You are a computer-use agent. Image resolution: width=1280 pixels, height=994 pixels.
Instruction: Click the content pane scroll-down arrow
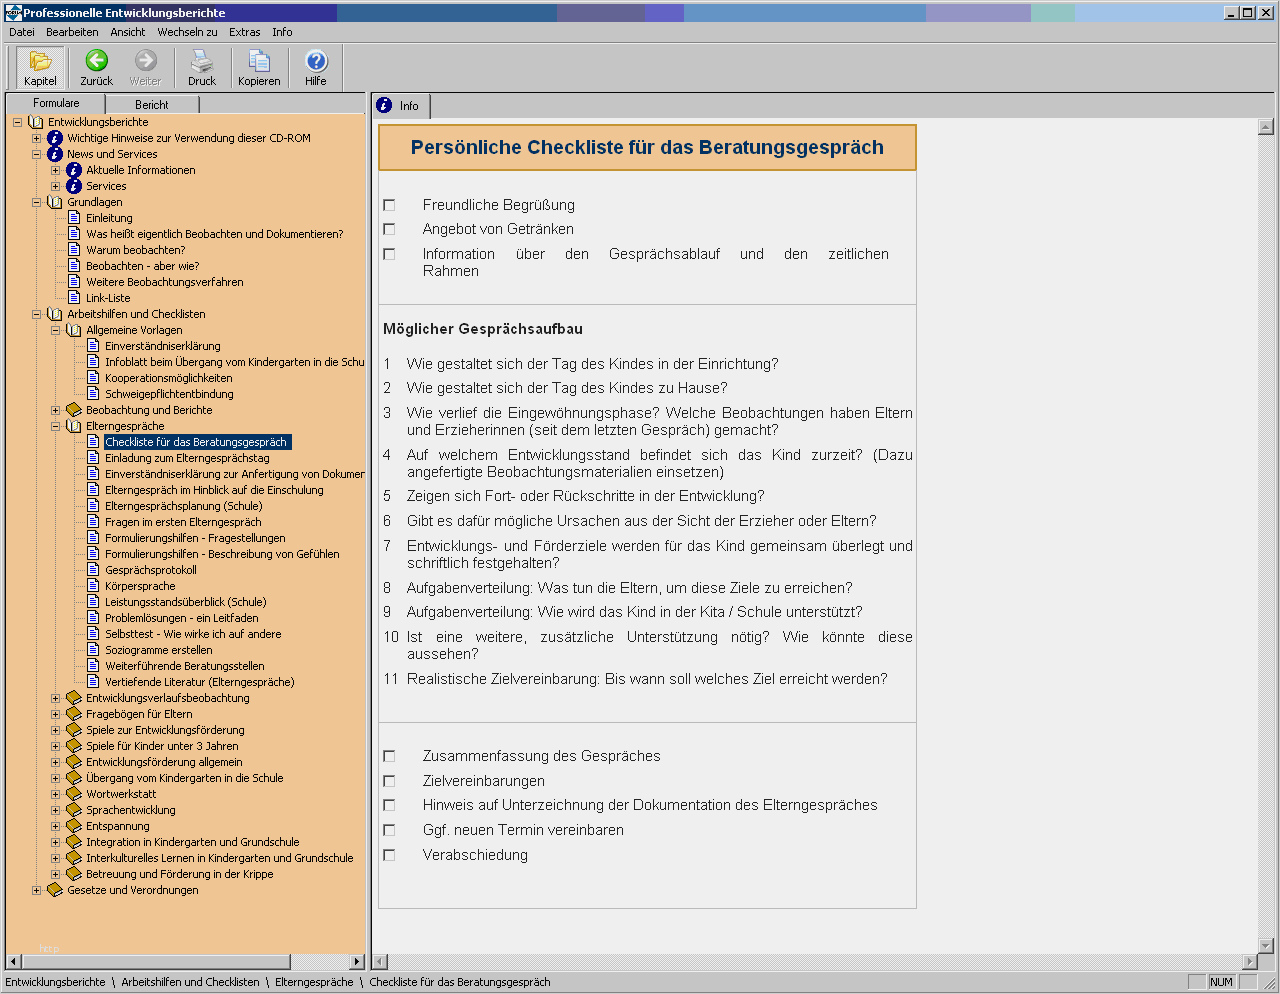1265,945
